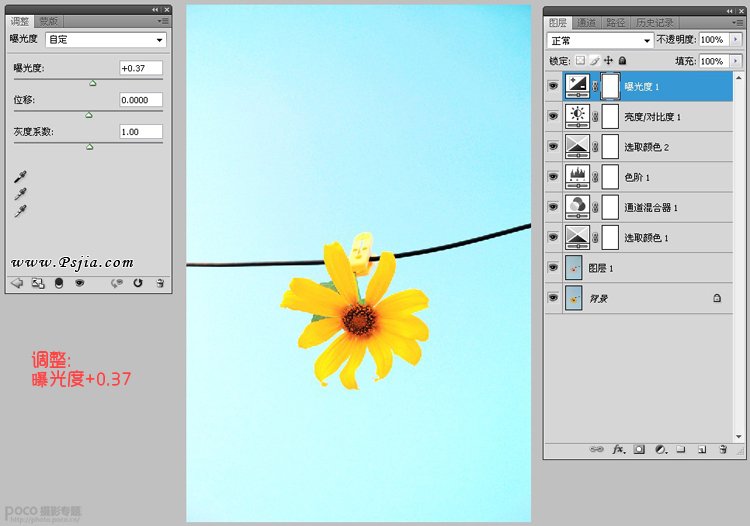Click the 位移 value field 0.0000
The image size is (750, 526).
(x=141, y=99)
